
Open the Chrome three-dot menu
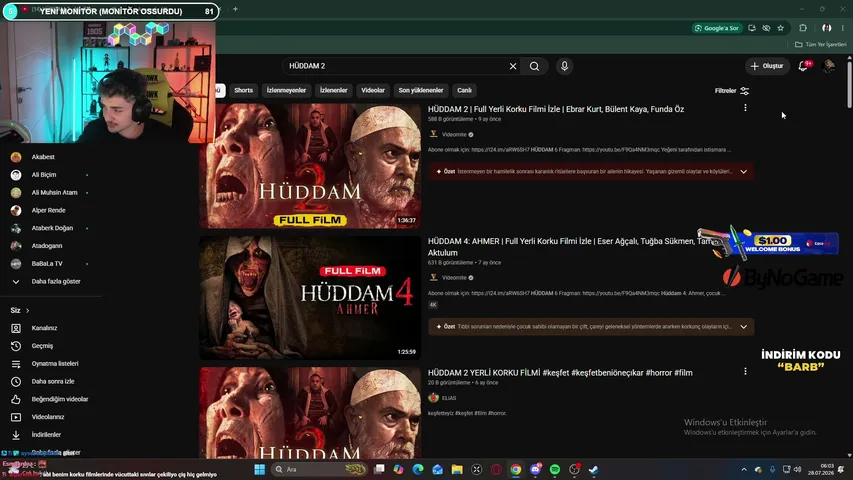click(843, 28)
